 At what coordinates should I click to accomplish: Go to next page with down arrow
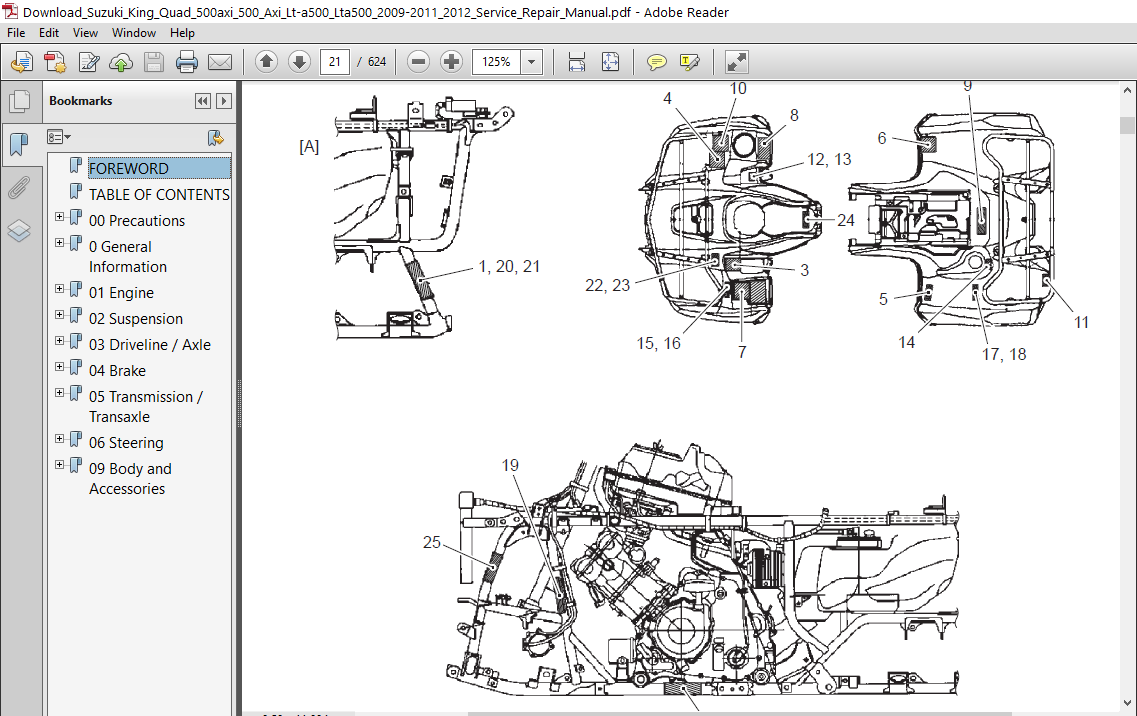[299, 62]
